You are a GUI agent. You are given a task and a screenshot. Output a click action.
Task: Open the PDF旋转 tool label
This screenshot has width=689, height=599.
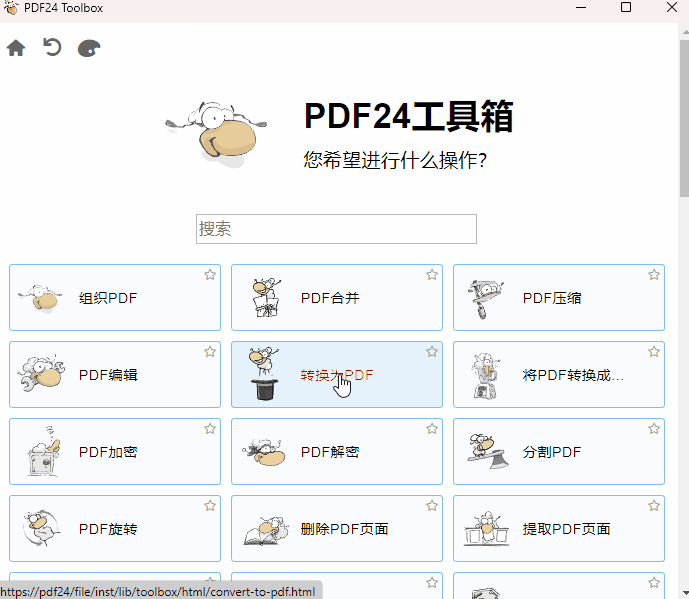click(108, 529)
